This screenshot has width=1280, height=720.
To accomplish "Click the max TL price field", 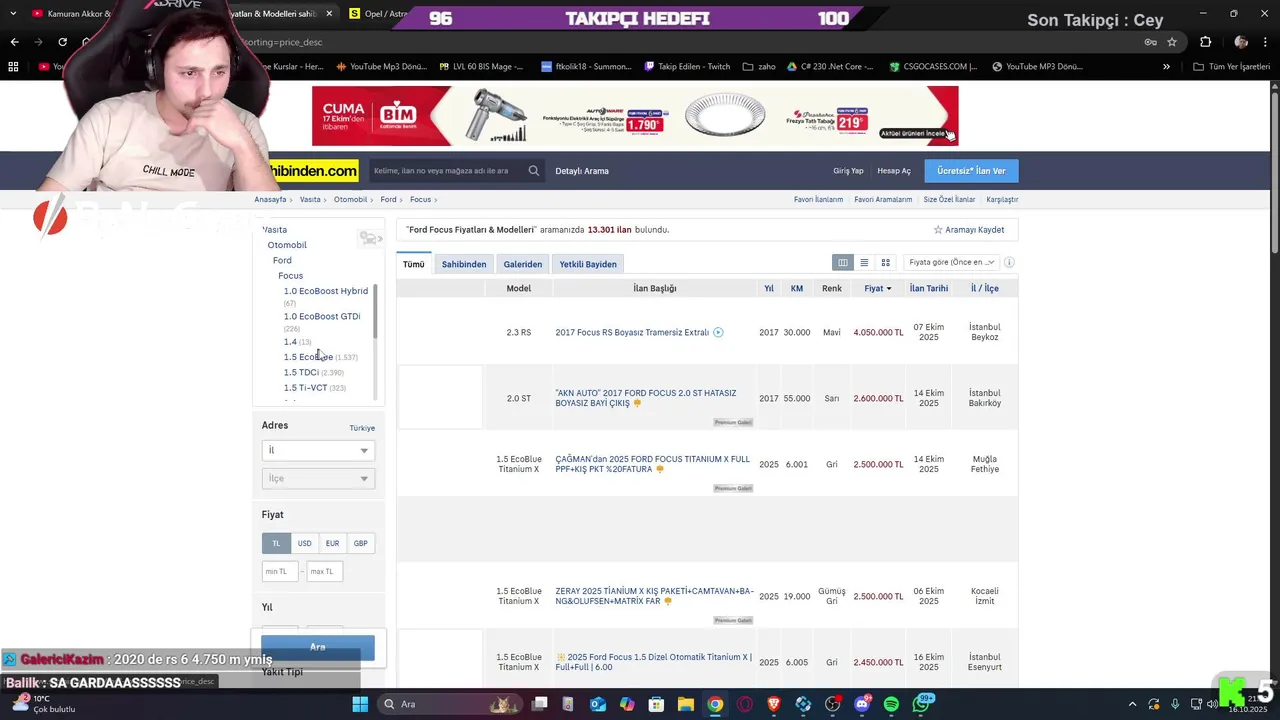I will (324, 571).
